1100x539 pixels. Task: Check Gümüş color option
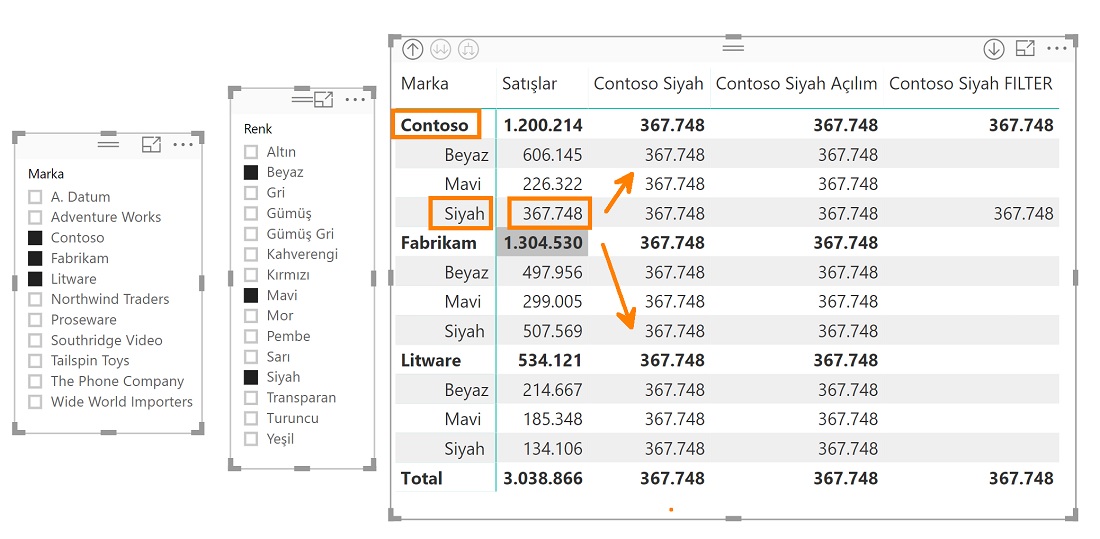click(250, 213)
